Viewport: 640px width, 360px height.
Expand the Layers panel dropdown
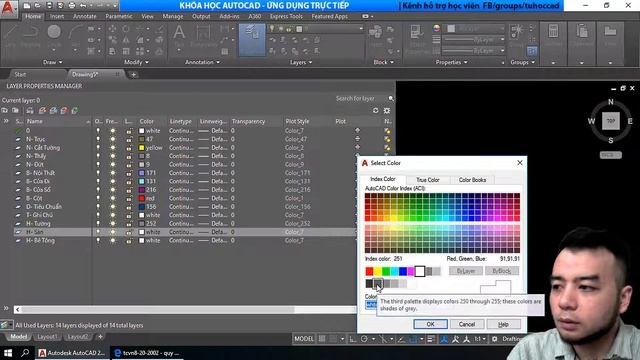(x=301, y=62)
